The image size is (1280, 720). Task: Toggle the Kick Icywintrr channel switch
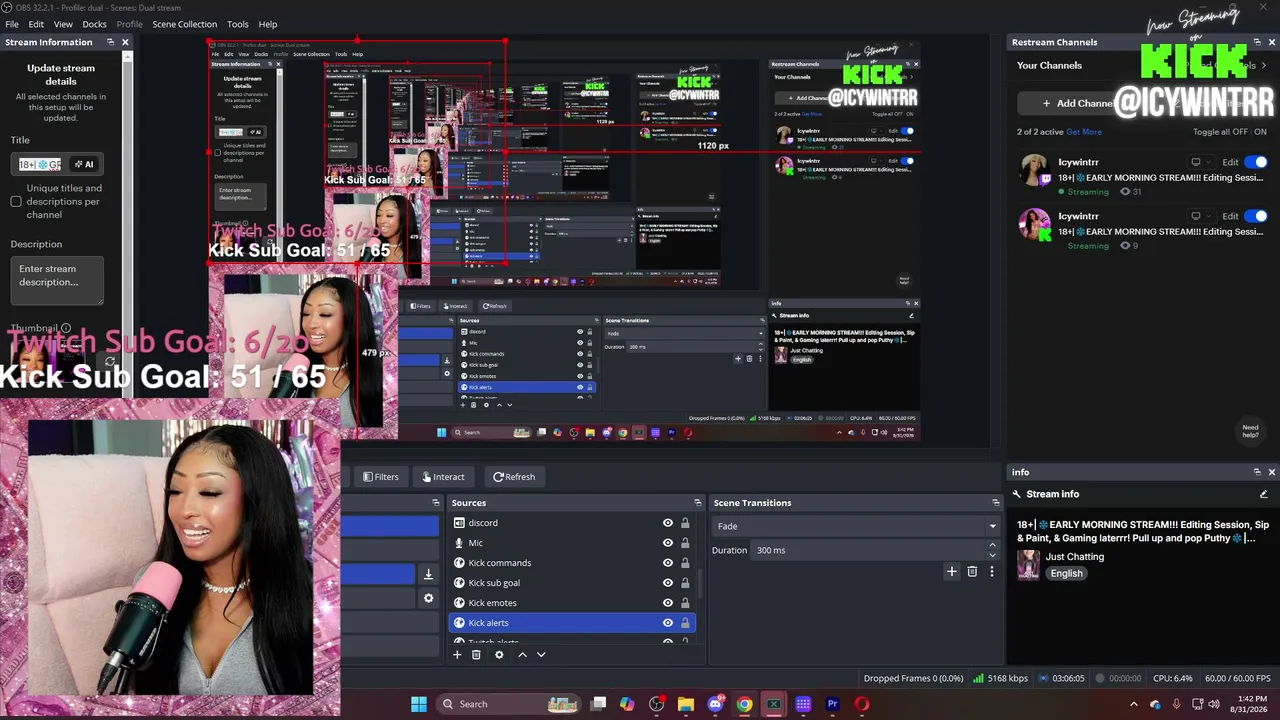pos(1256,216)
